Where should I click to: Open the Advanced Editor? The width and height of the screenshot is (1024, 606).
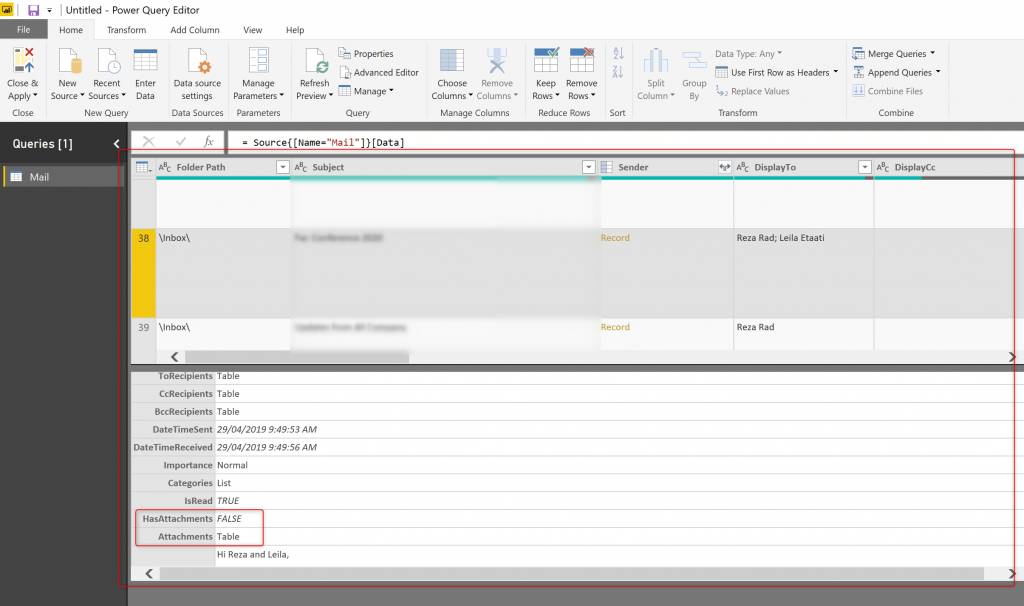(379, 72)
